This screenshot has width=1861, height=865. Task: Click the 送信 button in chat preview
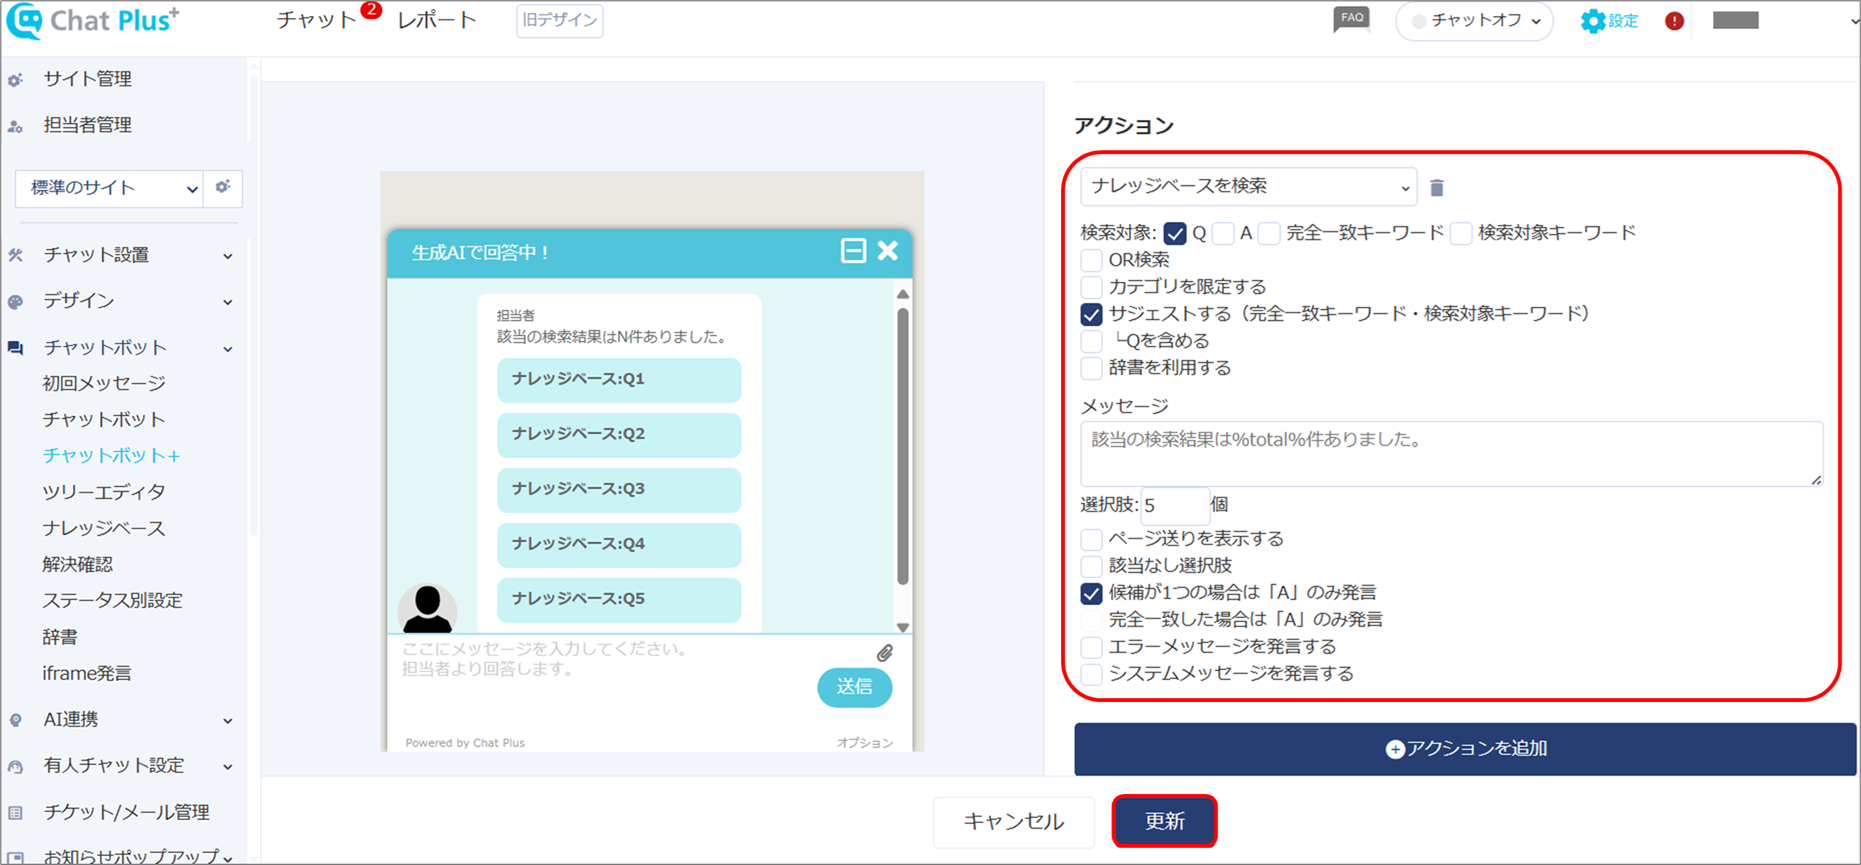click(x=855, y=687)
